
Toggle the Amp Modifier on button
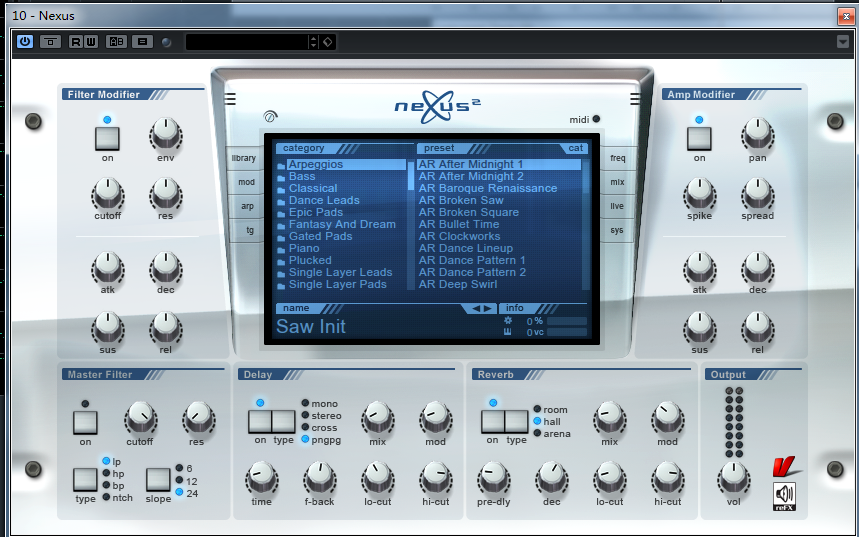[700, 139]
